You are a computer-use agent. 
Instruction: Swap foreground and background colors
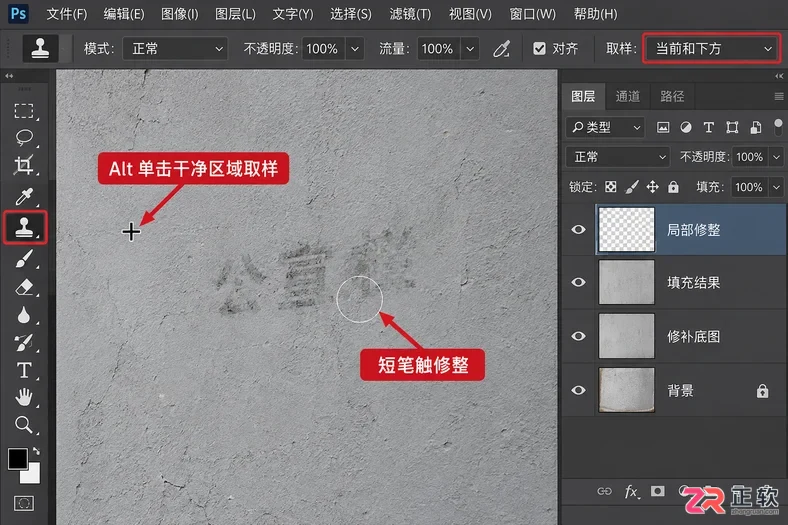pyautogui.click(x=36, y=451)
